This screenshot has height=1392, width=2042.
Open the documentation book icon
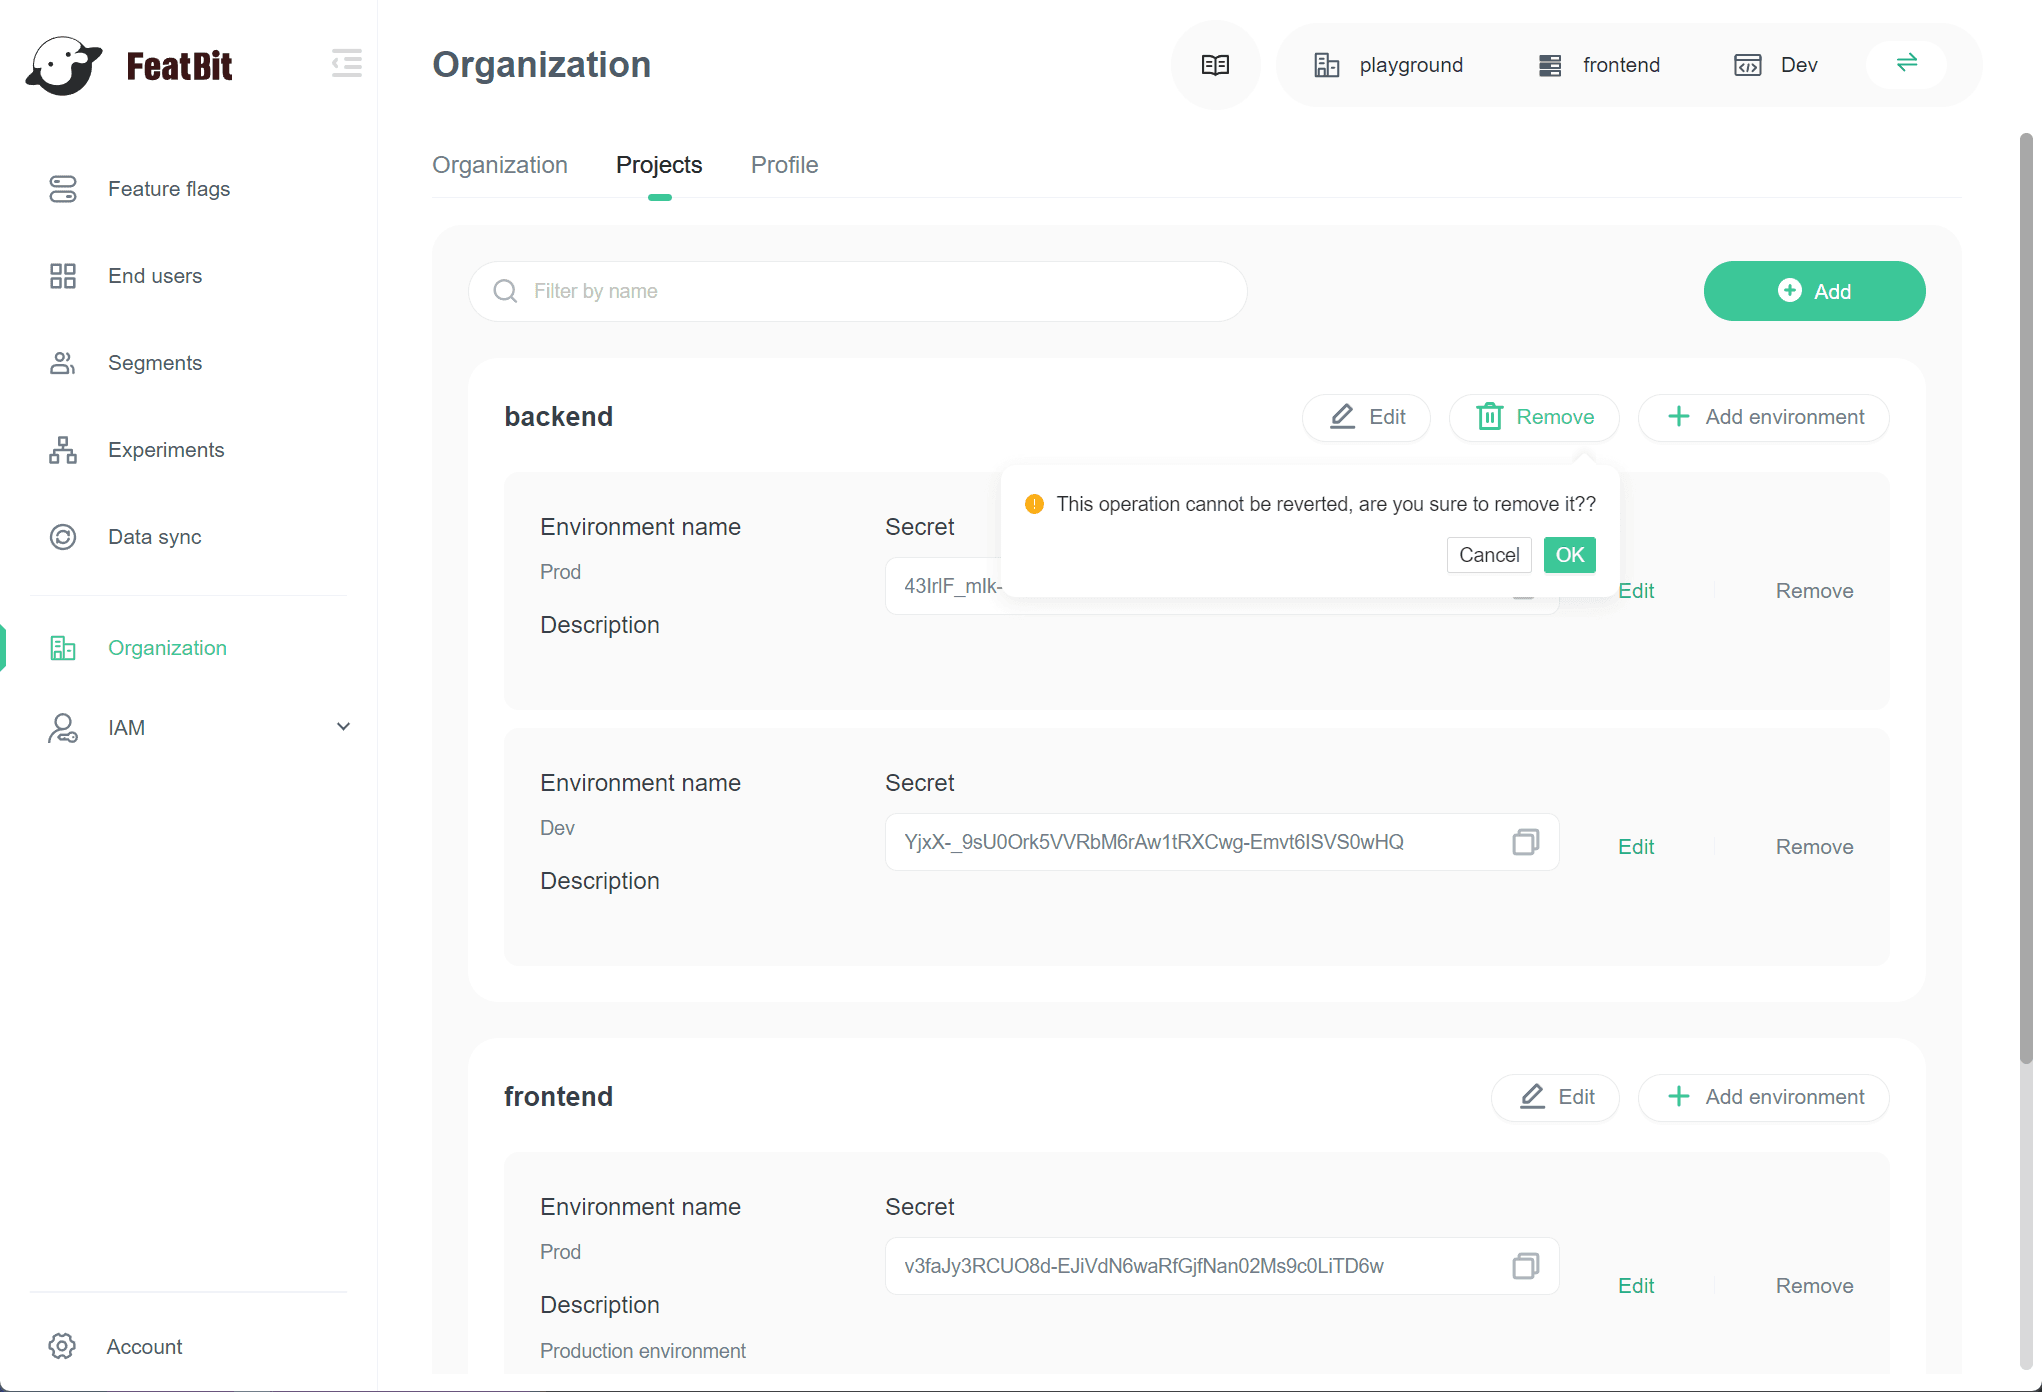[1215, 65]
